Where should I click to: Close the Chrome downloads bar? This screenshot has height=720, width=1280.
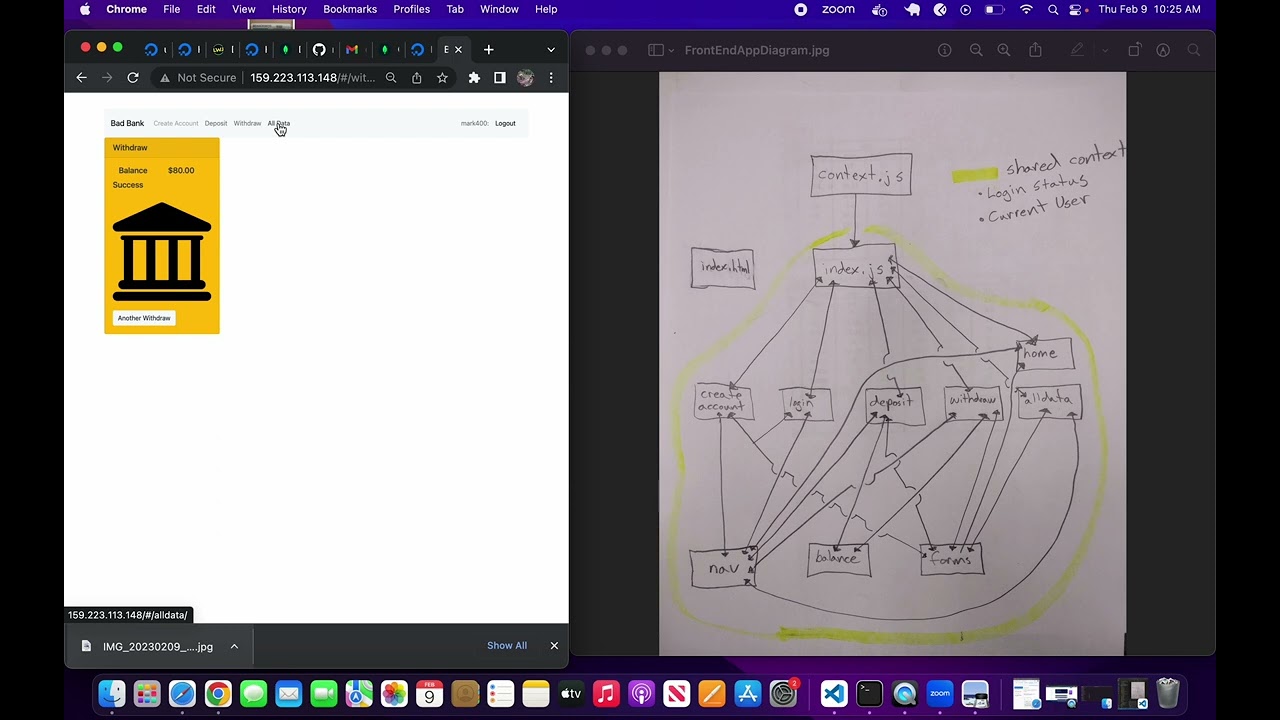tap(554, 646)
